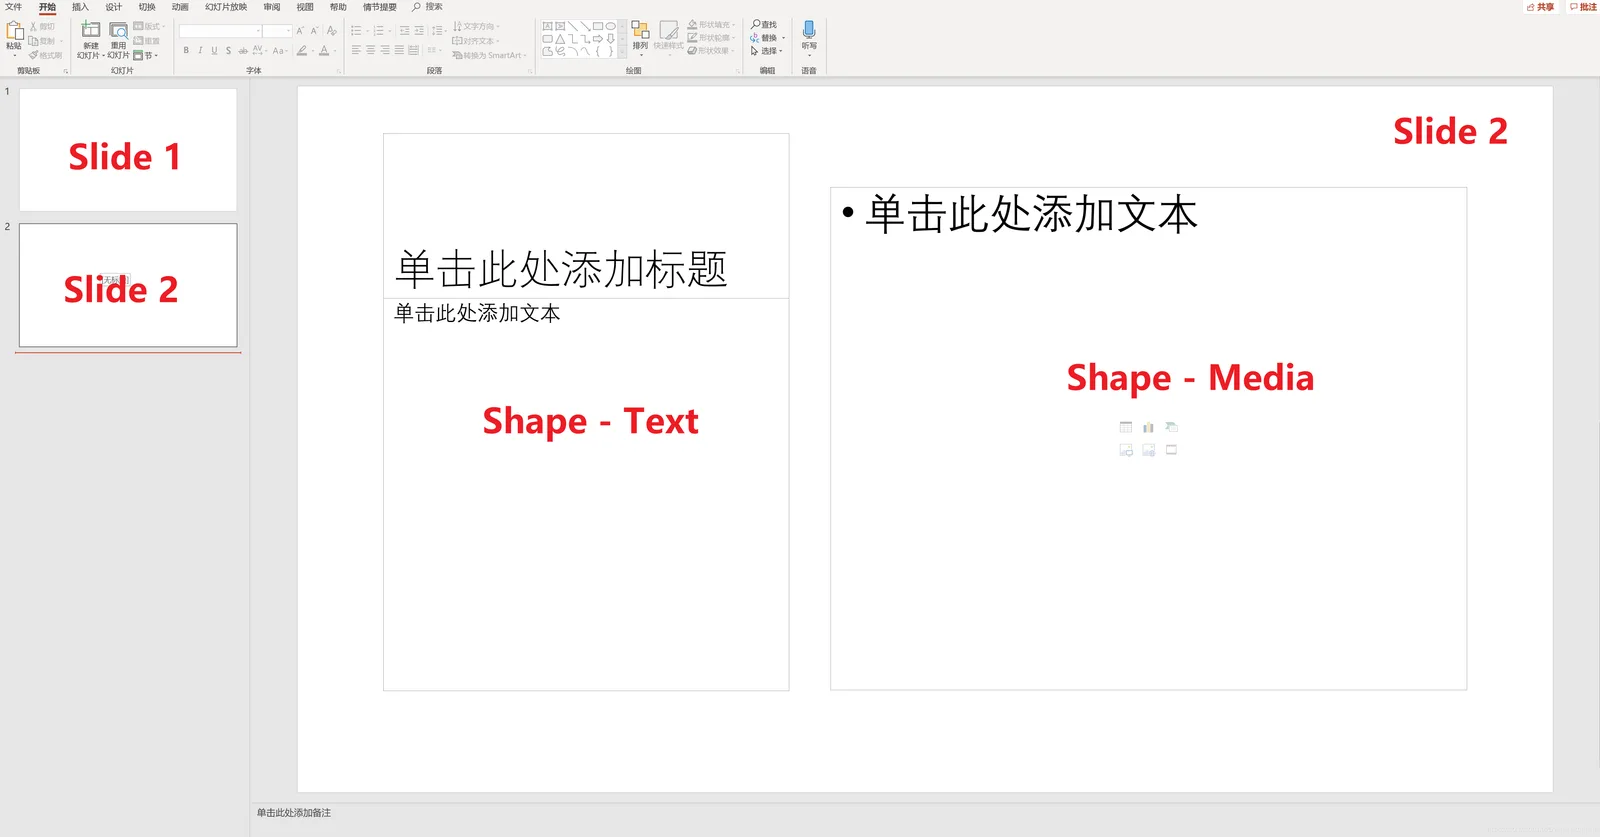Insert video via placeholder icon
1600x837 pixels.
pyautogui.click(x=1171, y=450)
